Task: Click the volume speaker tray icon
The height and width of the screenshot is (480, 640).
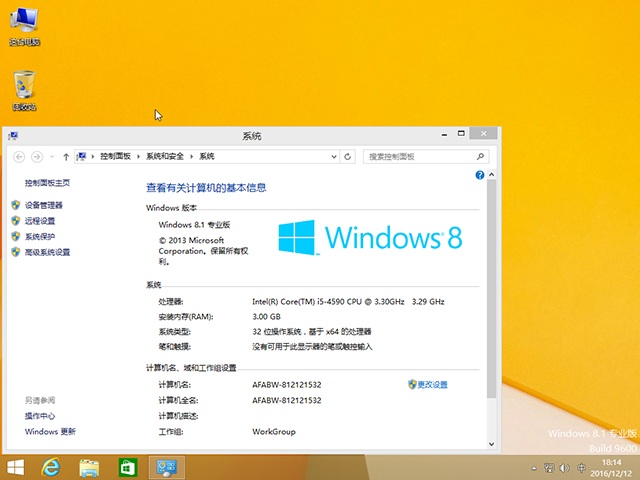Action: (x=565, y=468)
